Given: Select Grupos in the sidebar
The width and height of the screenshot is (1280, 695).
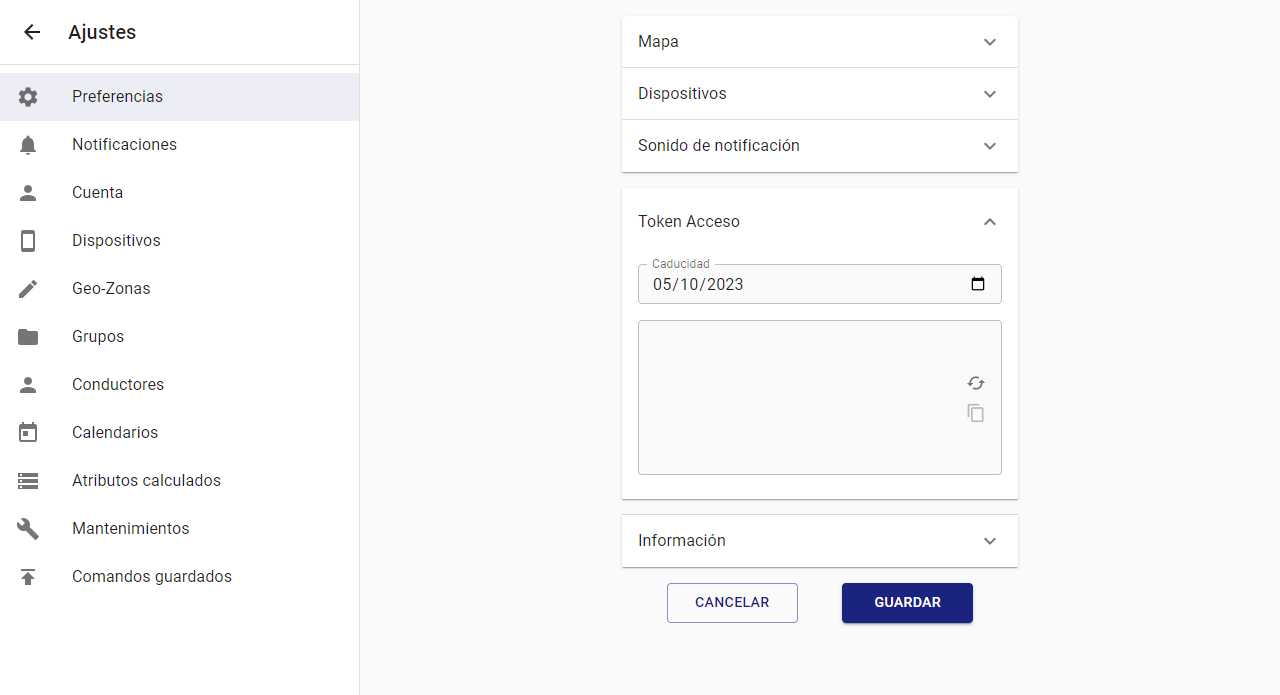Looking at the screenshot, I should (x=180, y=337).
